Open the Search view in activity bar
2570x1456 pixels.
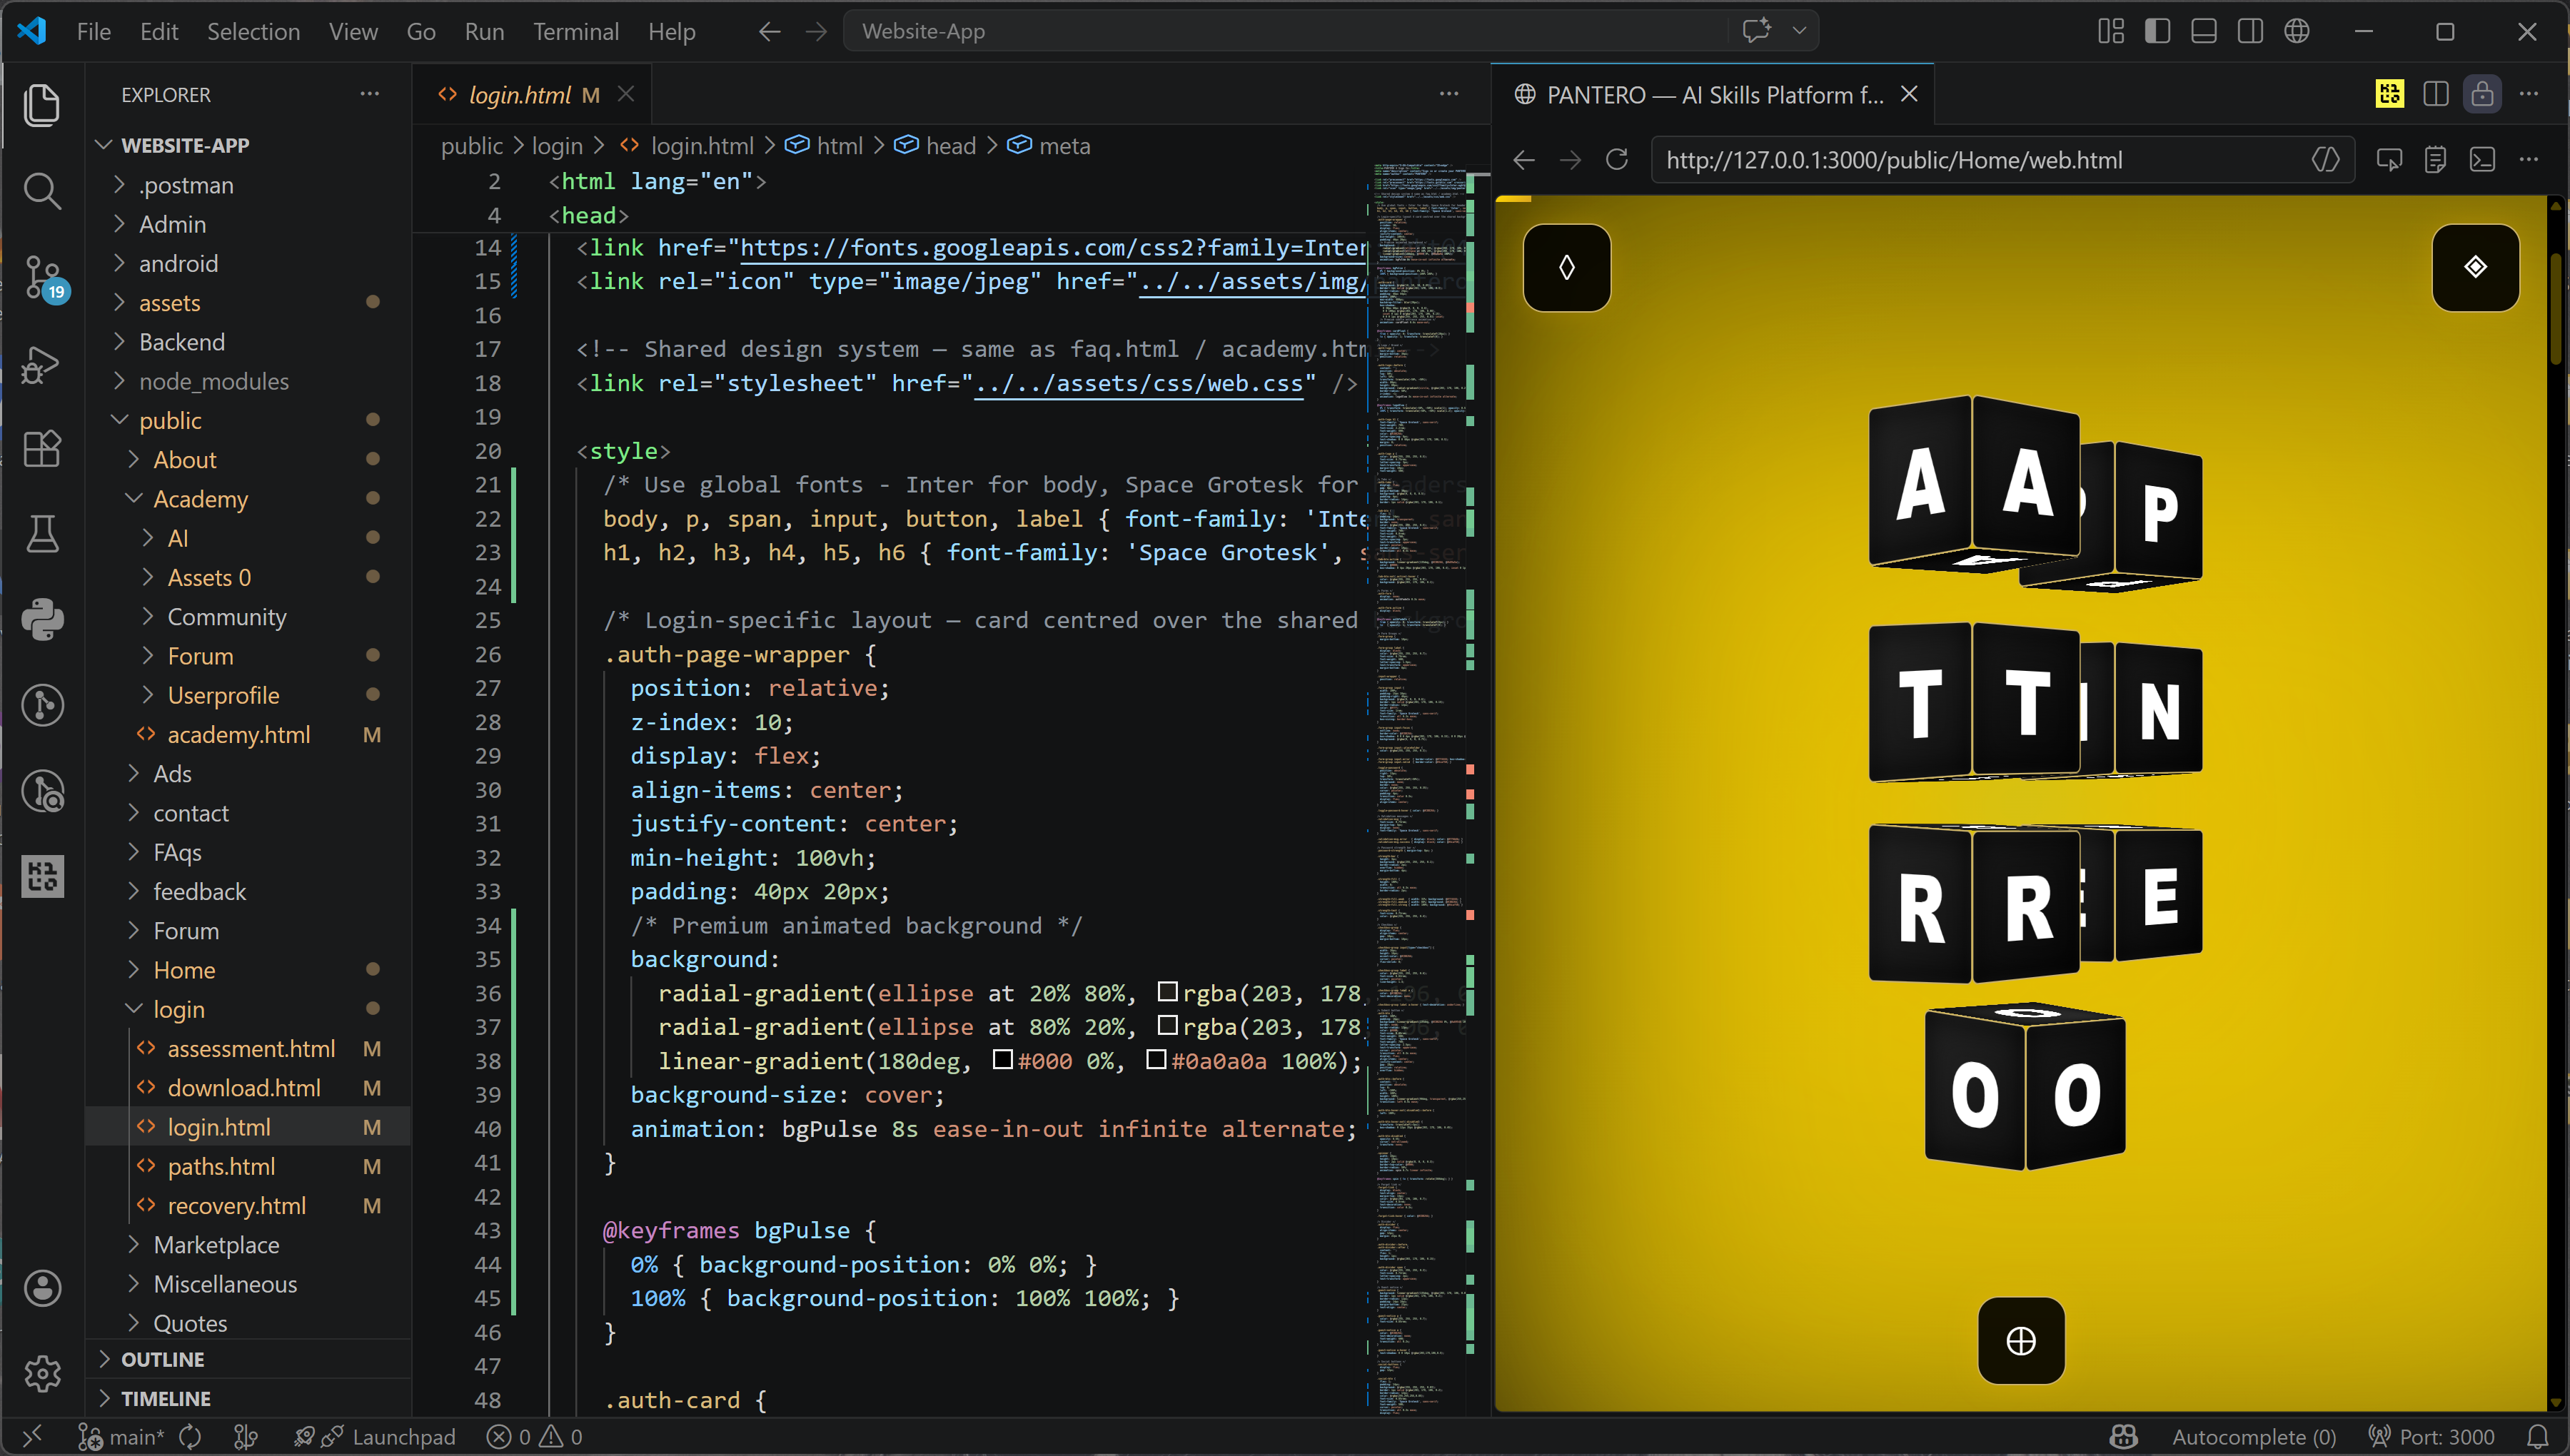42,190
